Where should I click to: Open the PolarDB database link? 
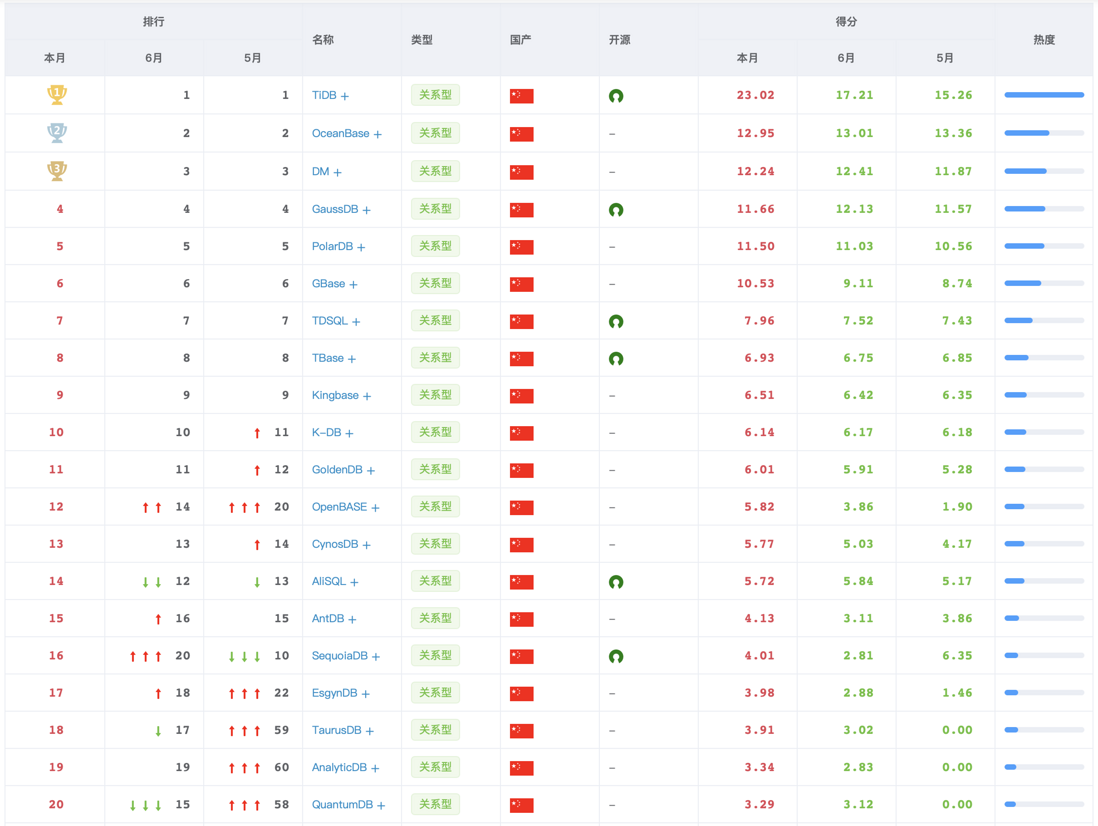click(x=338, y=246)
